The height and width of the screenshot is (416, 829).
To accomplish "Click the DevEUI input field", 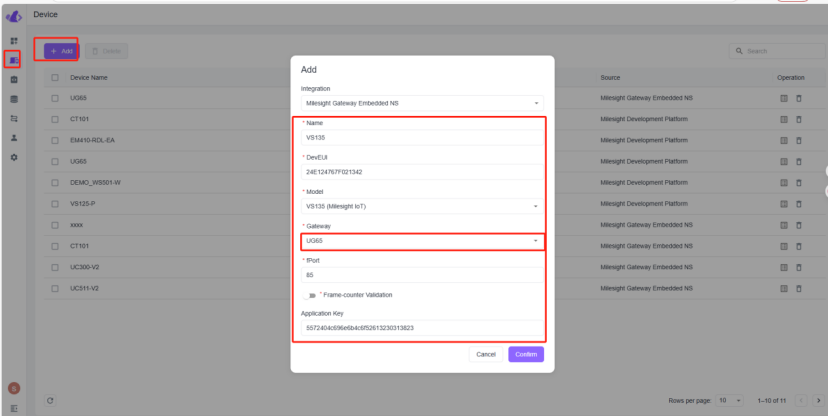I will tap(422, 172).
